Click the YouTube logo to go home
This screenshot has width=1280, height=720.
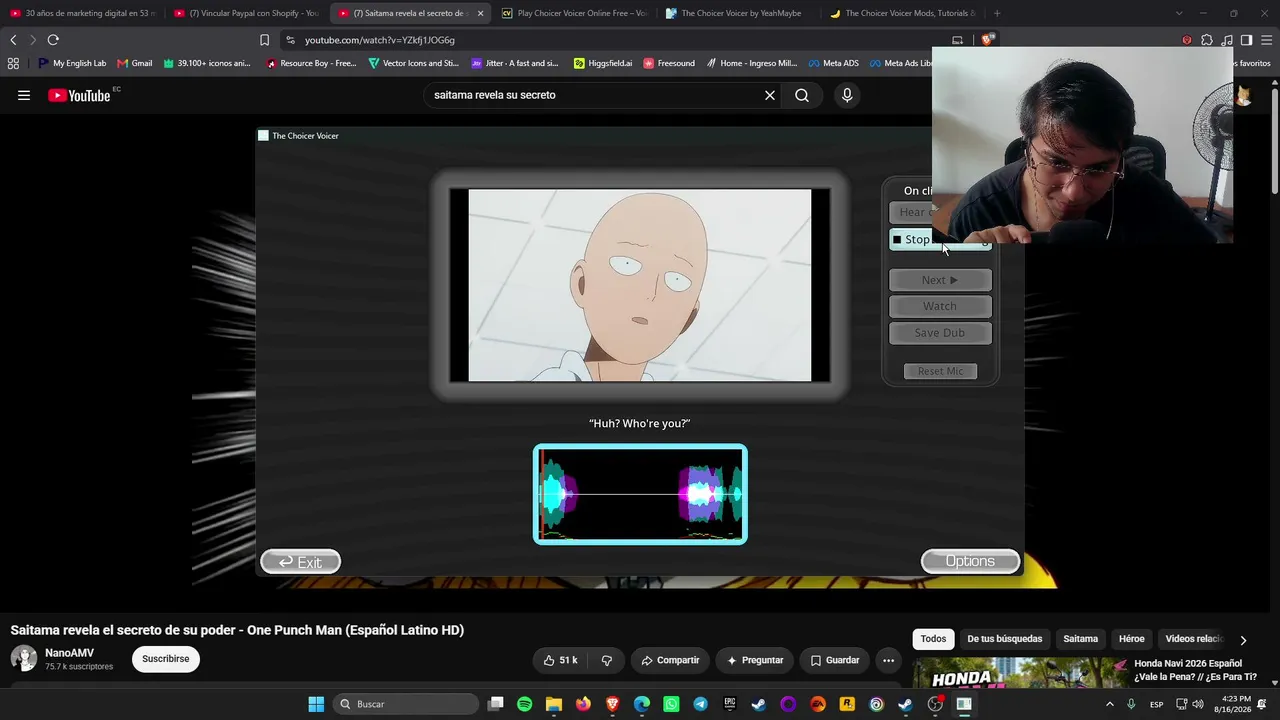click(x=79, y=95)
